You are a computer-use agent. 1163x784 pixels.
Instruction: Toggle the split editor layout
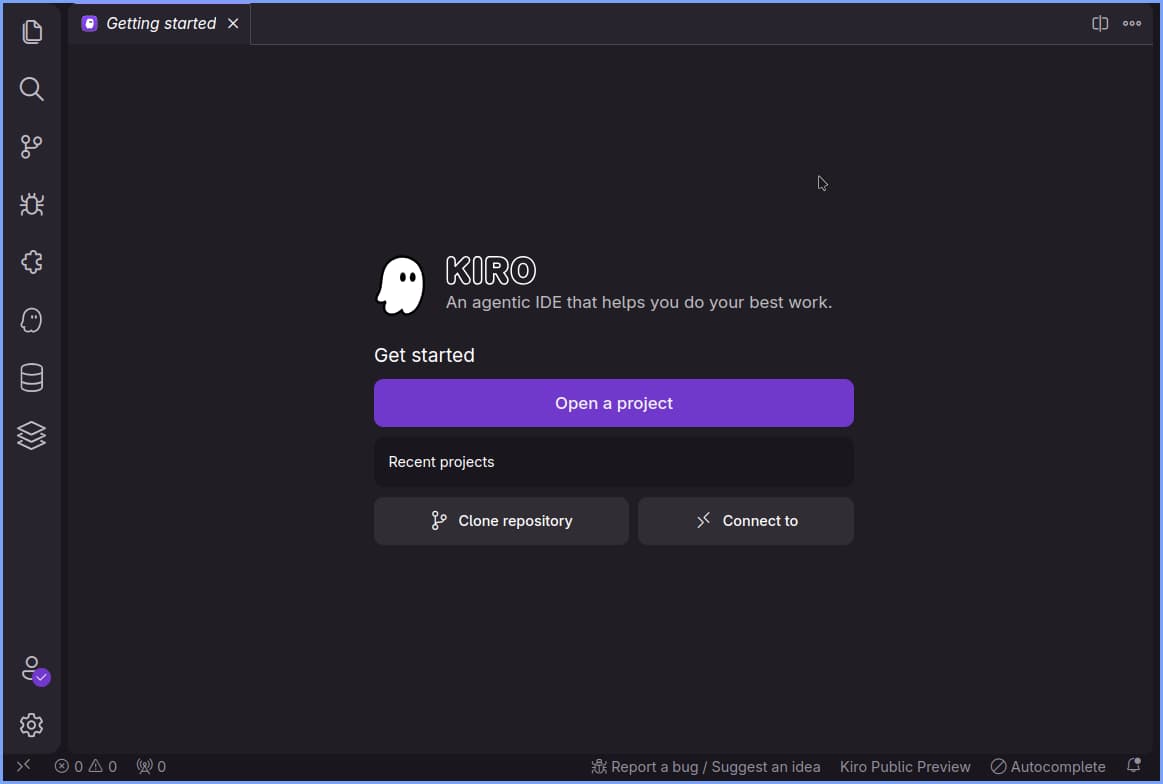point(1100,23)
